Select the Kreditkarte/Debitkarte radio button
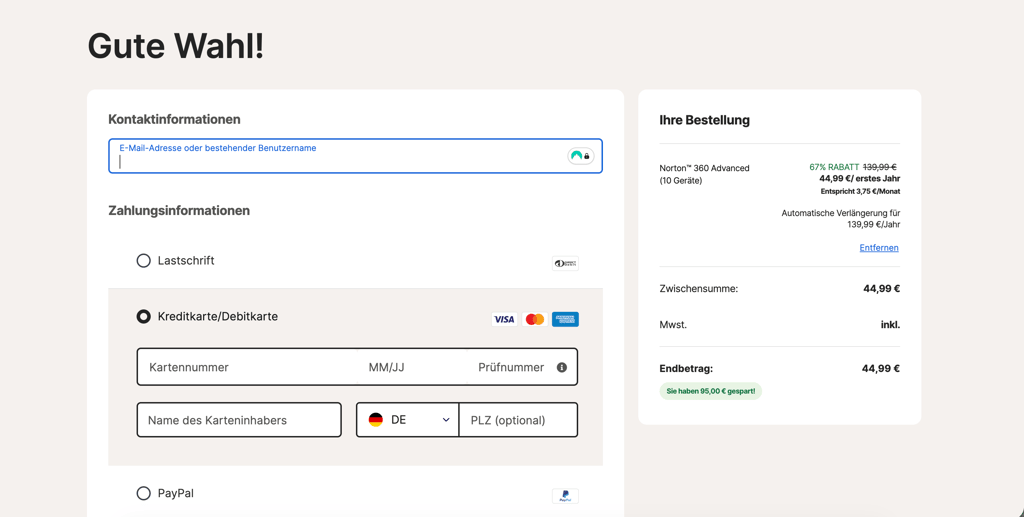1024x517 pixels. (x=143, y=317)
